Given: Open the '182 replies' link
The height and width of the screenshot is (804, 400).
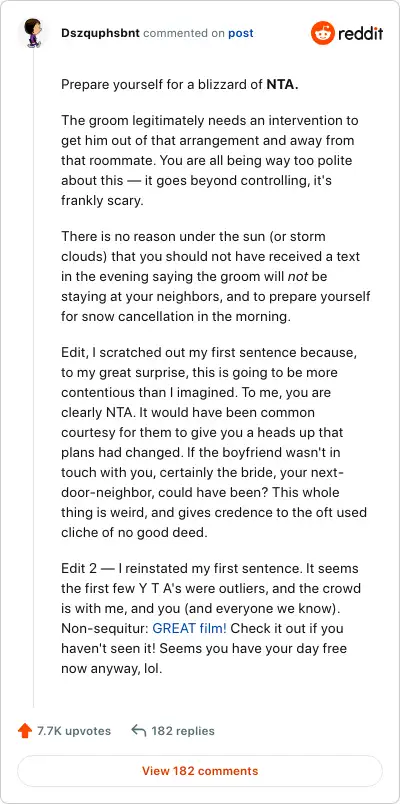Looking at the screenshot, I should click(183, 731).
